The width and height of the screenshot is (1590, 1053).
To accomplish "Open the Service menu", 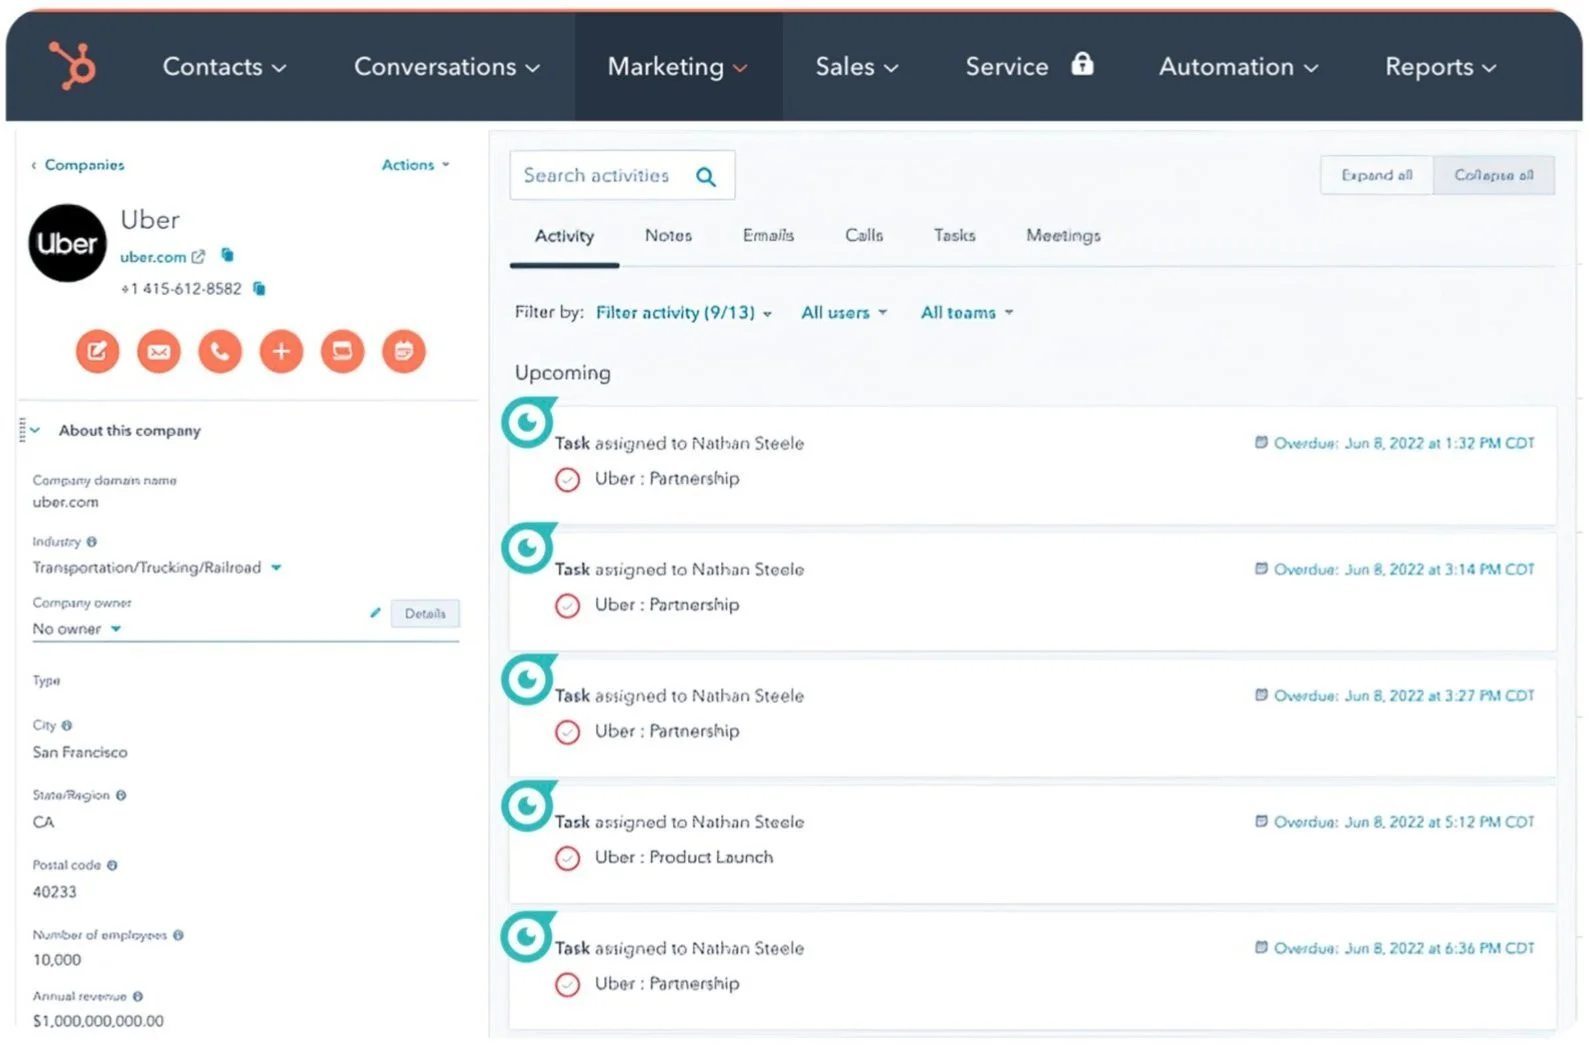I will [x=1007, y=67].
